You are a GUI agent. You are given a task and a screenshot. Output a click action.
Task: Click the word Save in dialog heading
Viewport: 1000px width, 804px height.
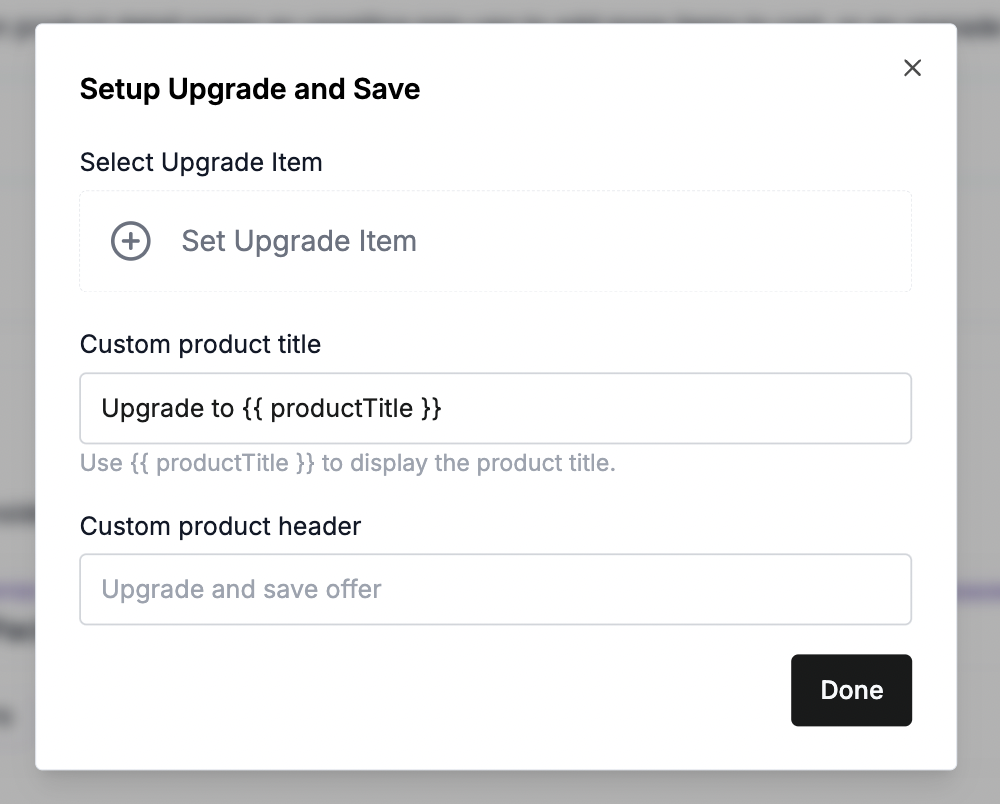click(x=386, y=89)
